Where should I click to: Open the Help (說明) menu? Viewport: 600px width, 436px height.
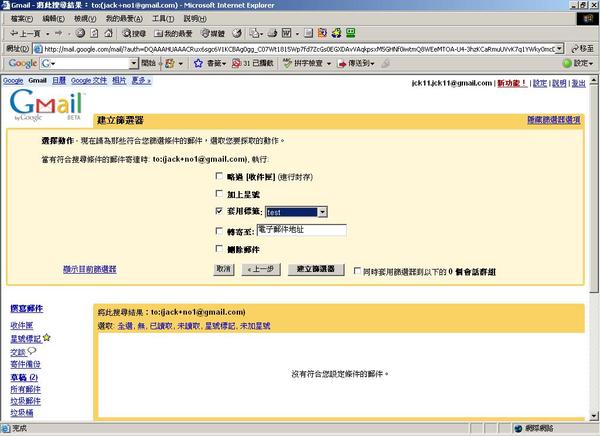click(195, 18)
